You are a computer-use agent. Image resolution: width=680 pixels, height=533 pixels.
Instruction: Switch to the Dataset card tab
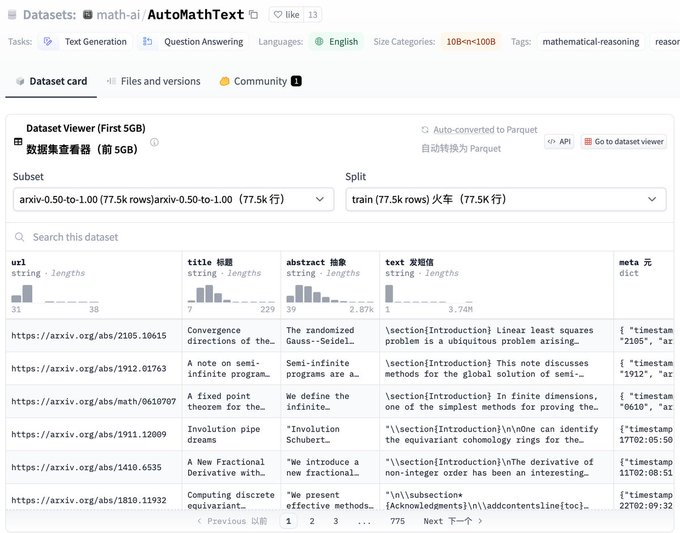point(51,82)
